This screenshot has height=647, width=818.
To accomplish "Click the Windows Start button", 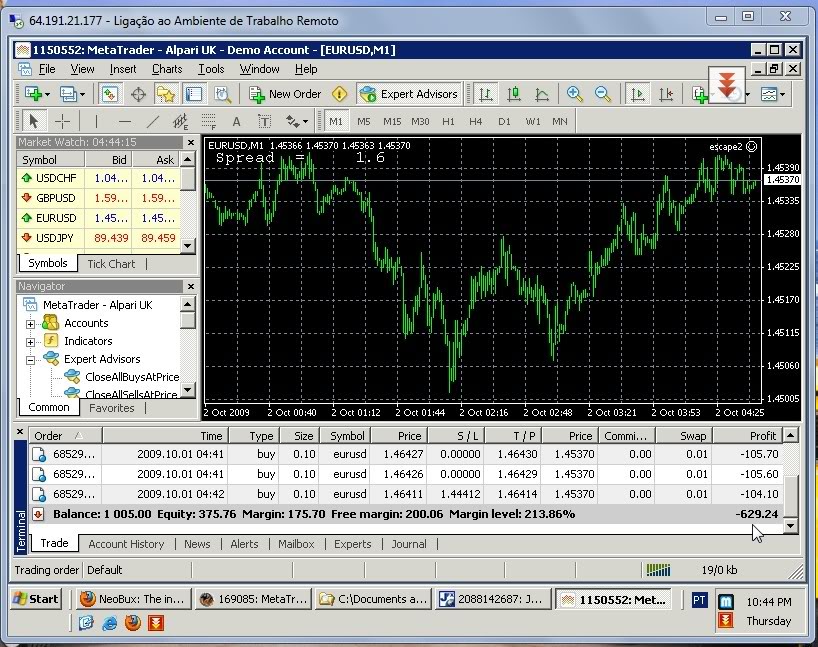I will tap(36, 600).
